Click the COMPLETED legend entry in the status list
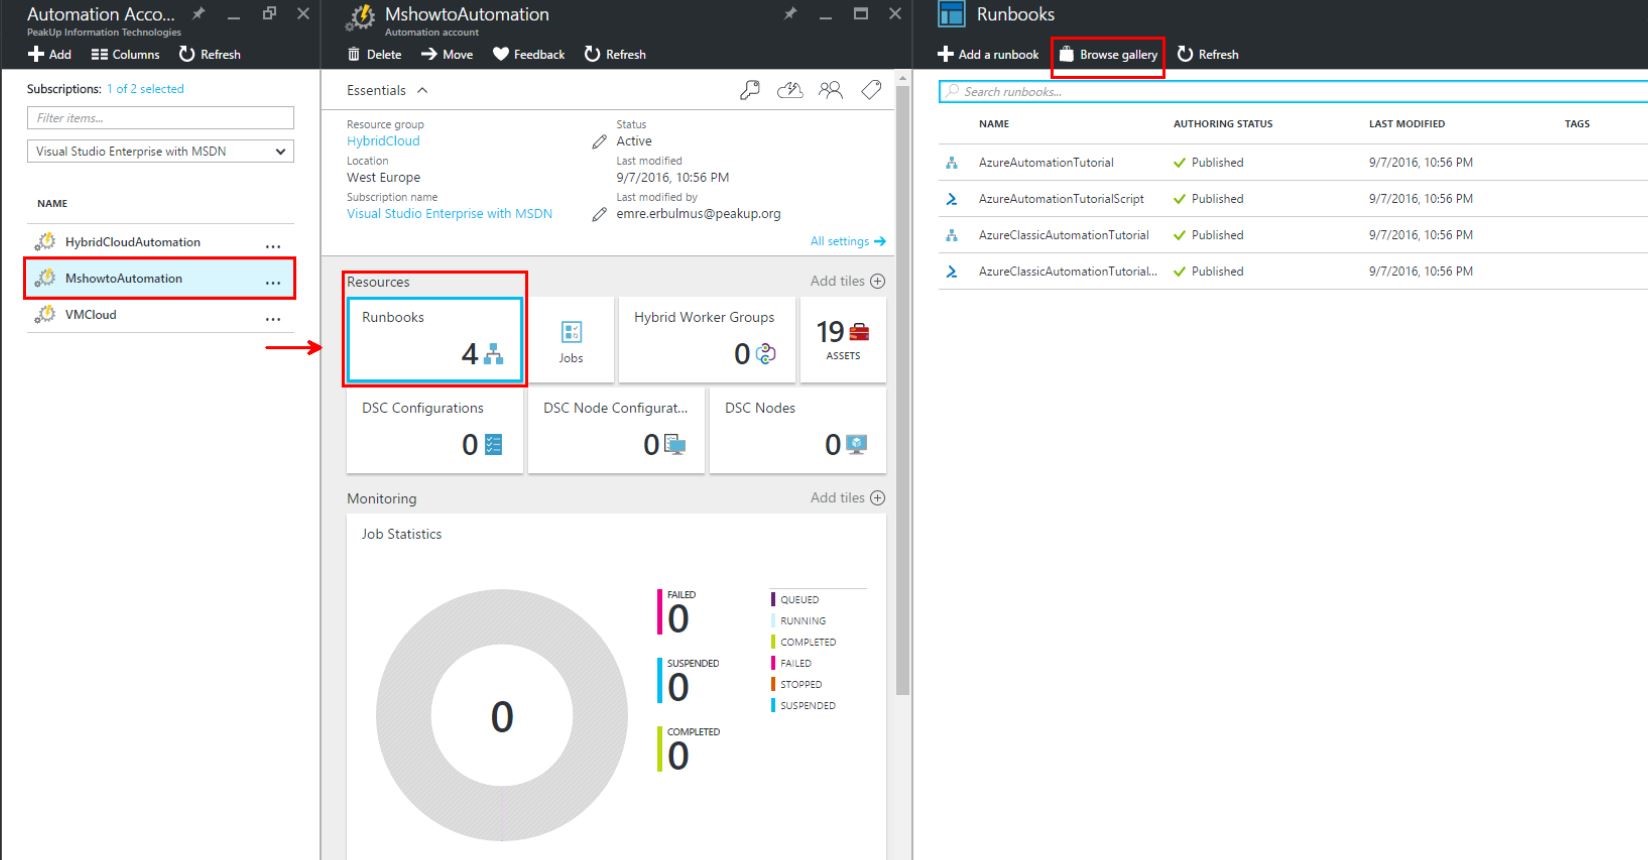The width and height of the screenshot is (1648, 860). click(807, 642)
